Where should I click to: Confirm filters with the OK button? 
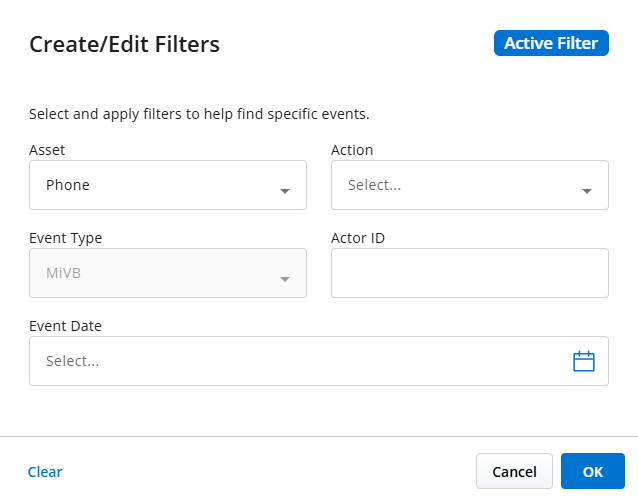coord(593,471)
